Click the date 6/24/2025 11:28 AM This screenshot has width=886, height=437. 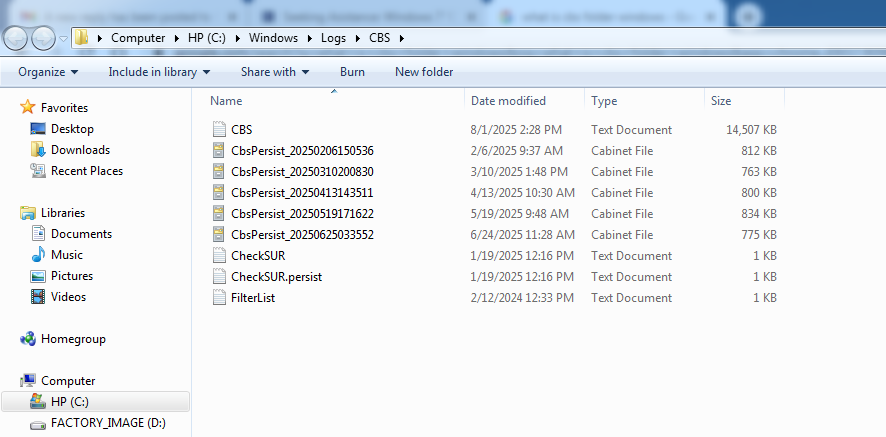[x=522, y=235]
